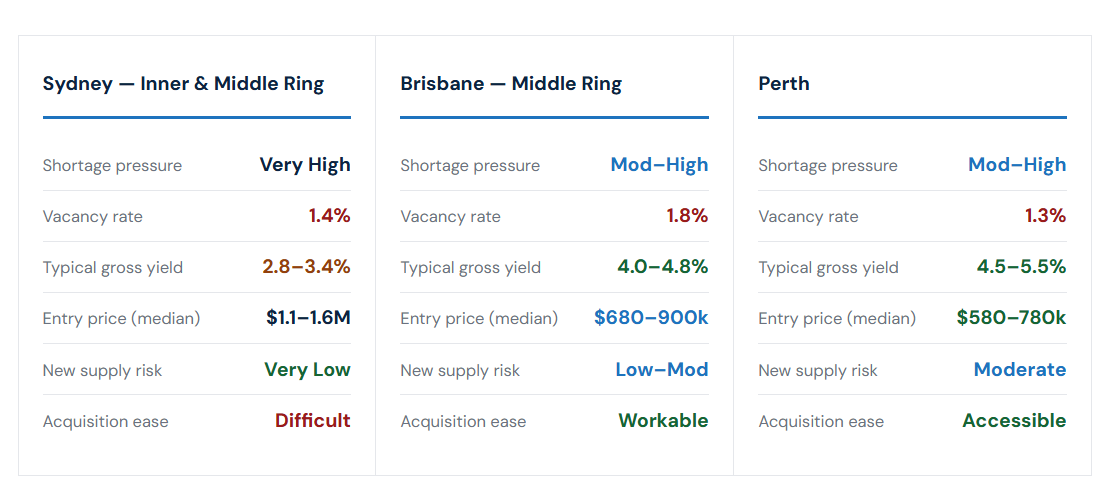Click Sydney's 2.8–3.4% gross yield value
Viewport: 1114px width, 487px height.
tap(306, 267)
